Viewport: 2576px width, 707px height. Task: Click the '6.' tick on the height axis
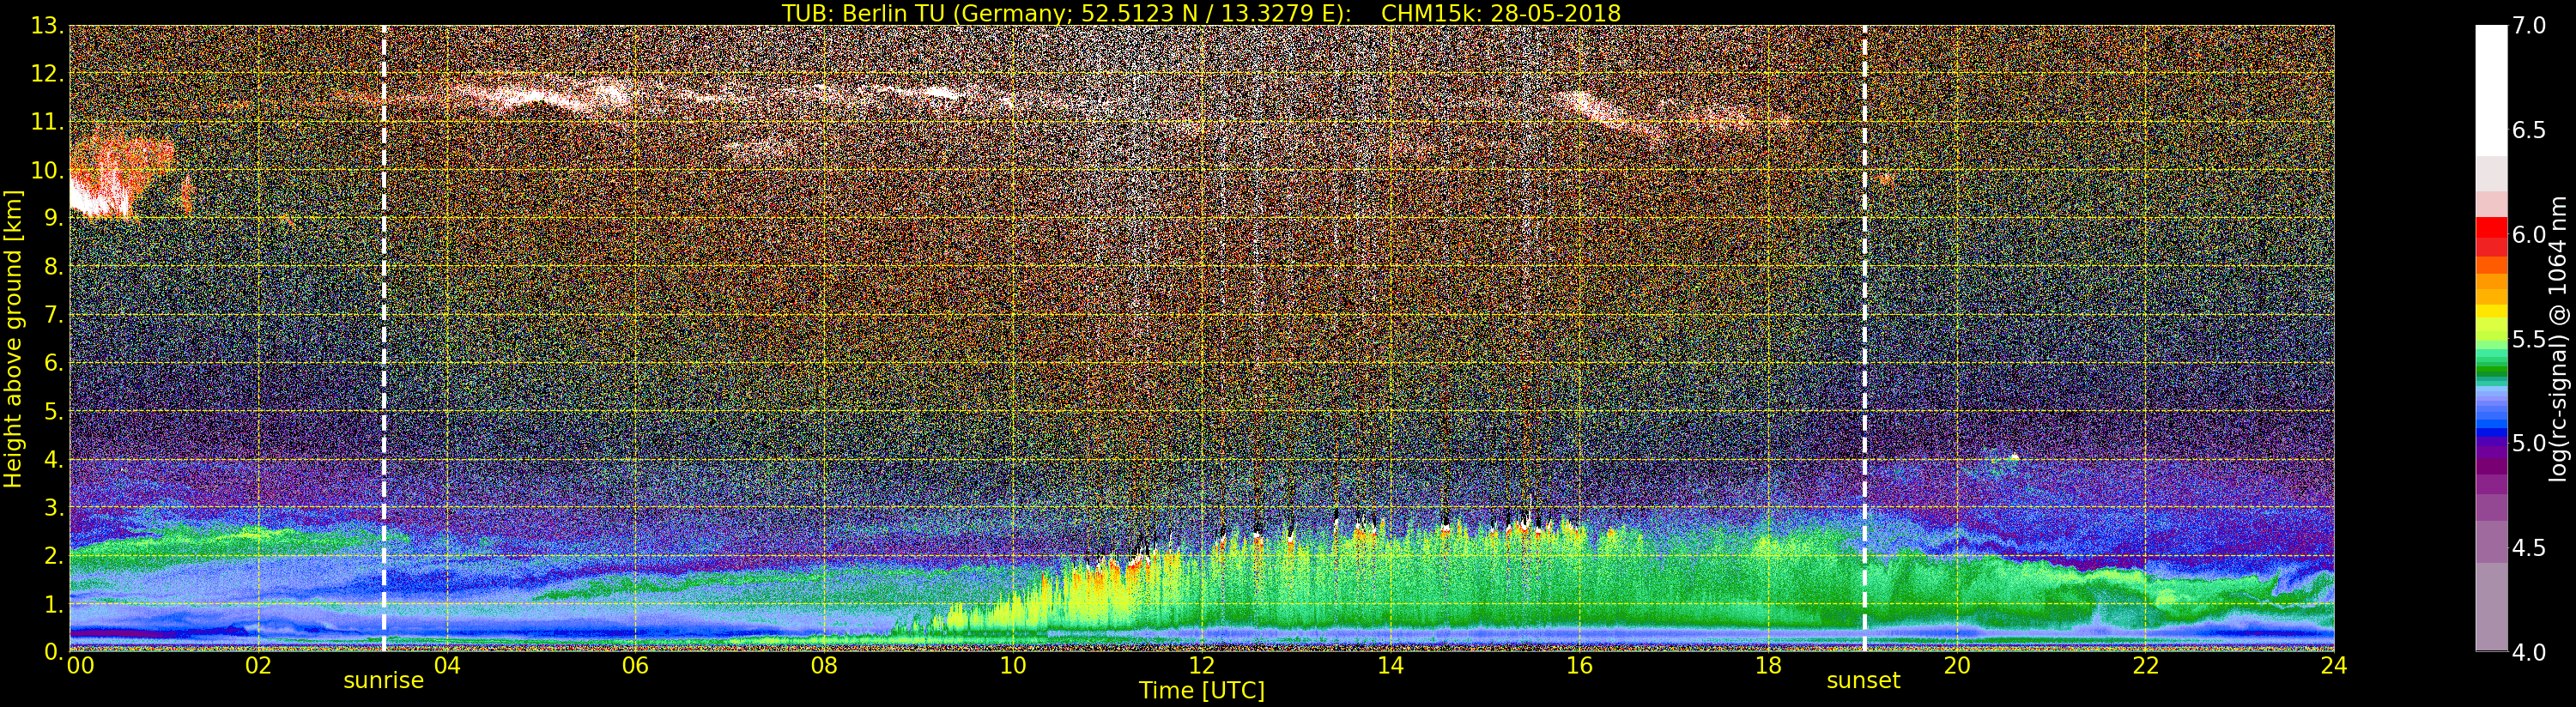click(x=54, y=363)
